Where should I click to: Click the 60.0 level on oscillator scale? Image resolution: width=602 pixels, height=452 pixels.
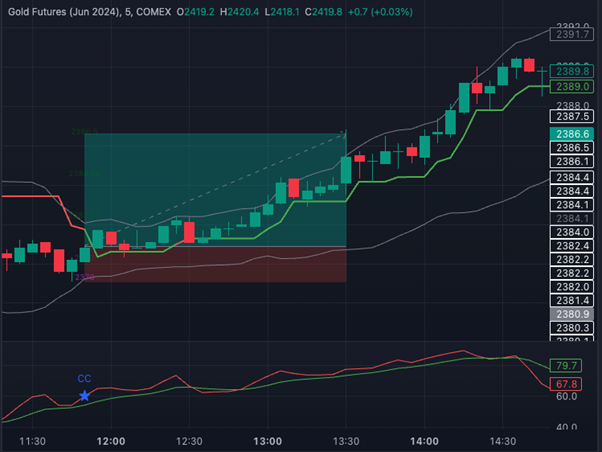566,397
